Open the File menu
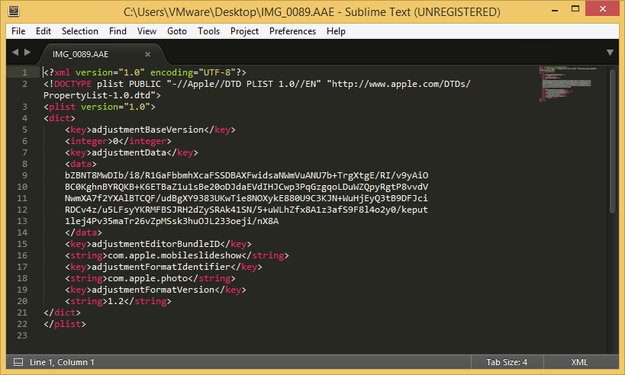This screenshot has height=375, width=625. (x=18, y=31)
